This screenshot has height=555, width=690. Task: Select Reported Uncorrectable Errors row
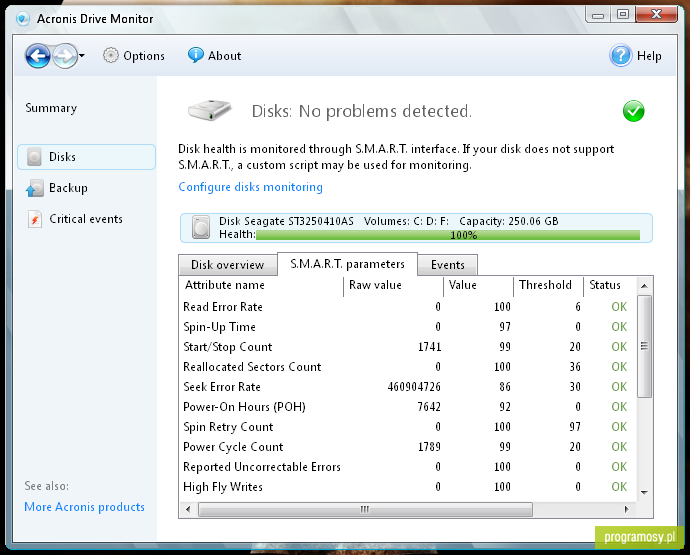point(407,467)
